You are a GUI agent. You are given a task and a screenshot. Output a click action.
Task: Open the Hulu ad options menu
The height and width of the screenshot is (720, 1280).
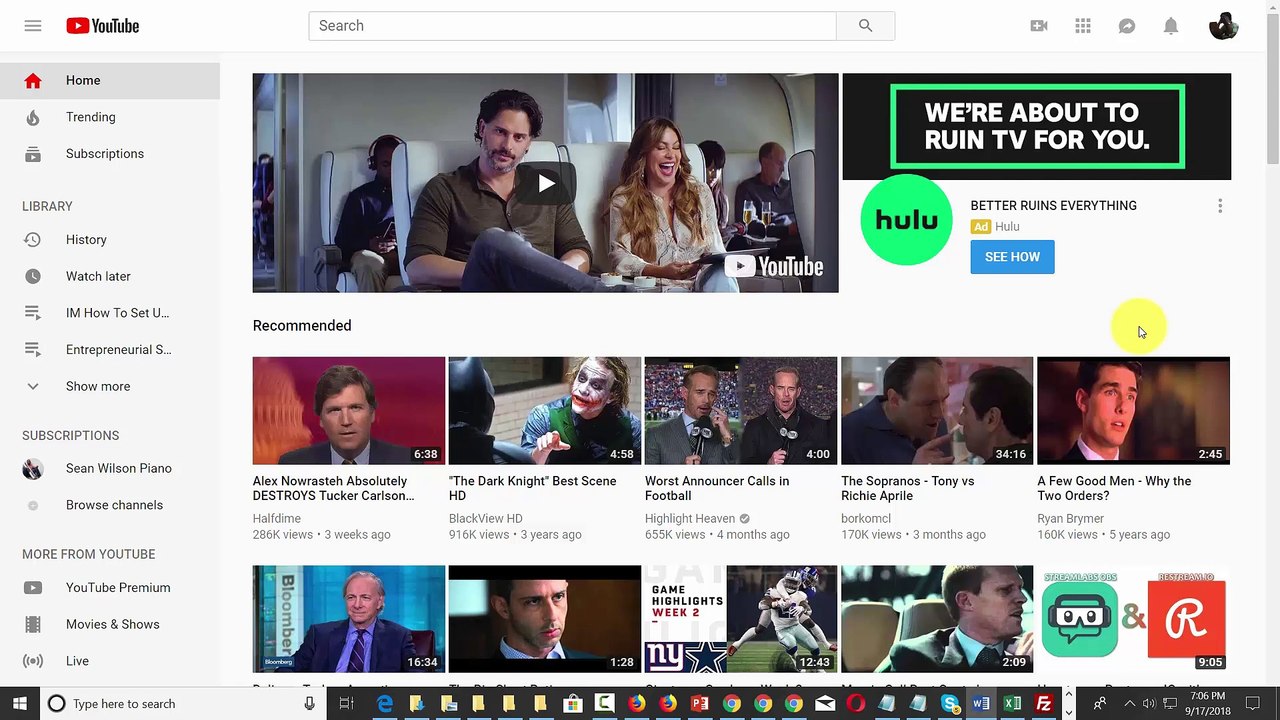(x=1220, y=206)
